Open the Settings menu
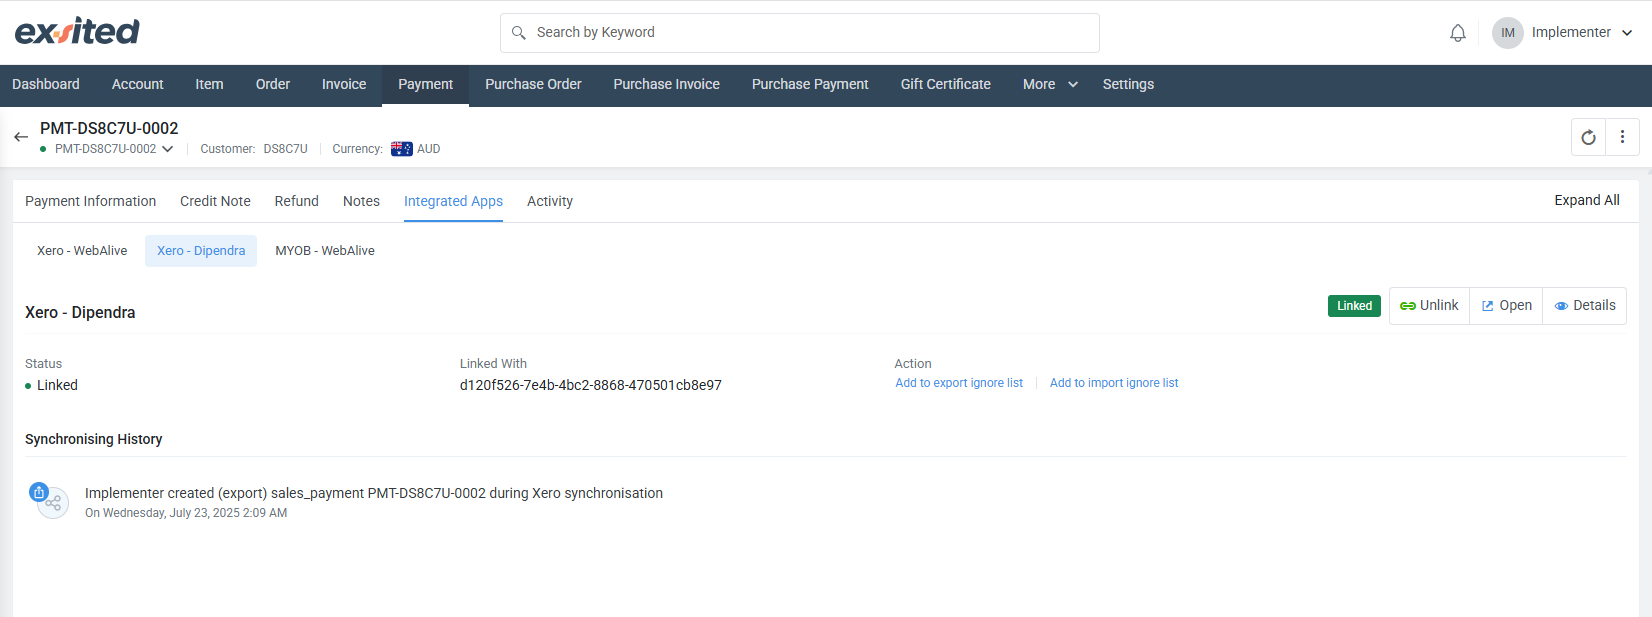1652x617 pixels. (1128, 85)
